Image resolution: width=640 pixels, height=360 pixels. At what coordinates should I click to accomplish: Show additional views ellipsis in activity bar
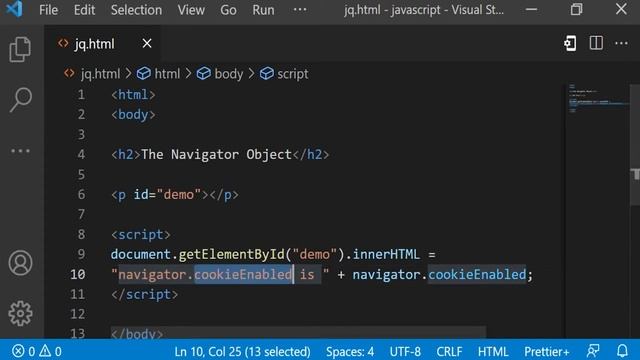coord(20,151)
